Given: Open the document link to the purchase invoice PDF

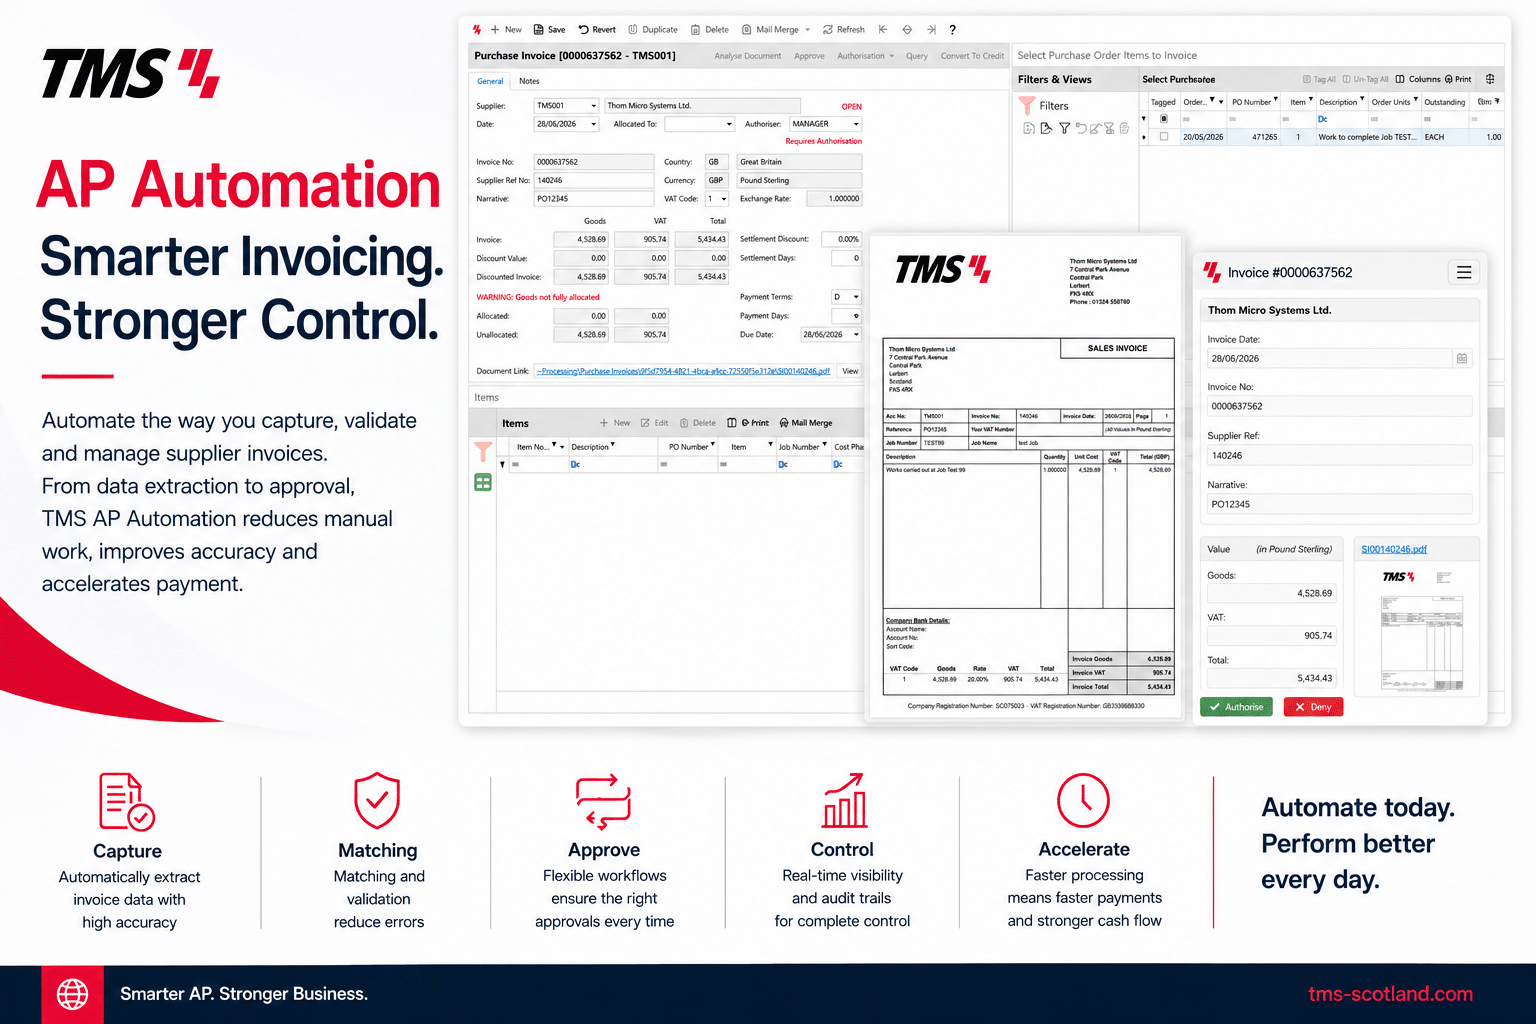Looking at the screenshot, I should pyautogui.click(x=683, y=371).
